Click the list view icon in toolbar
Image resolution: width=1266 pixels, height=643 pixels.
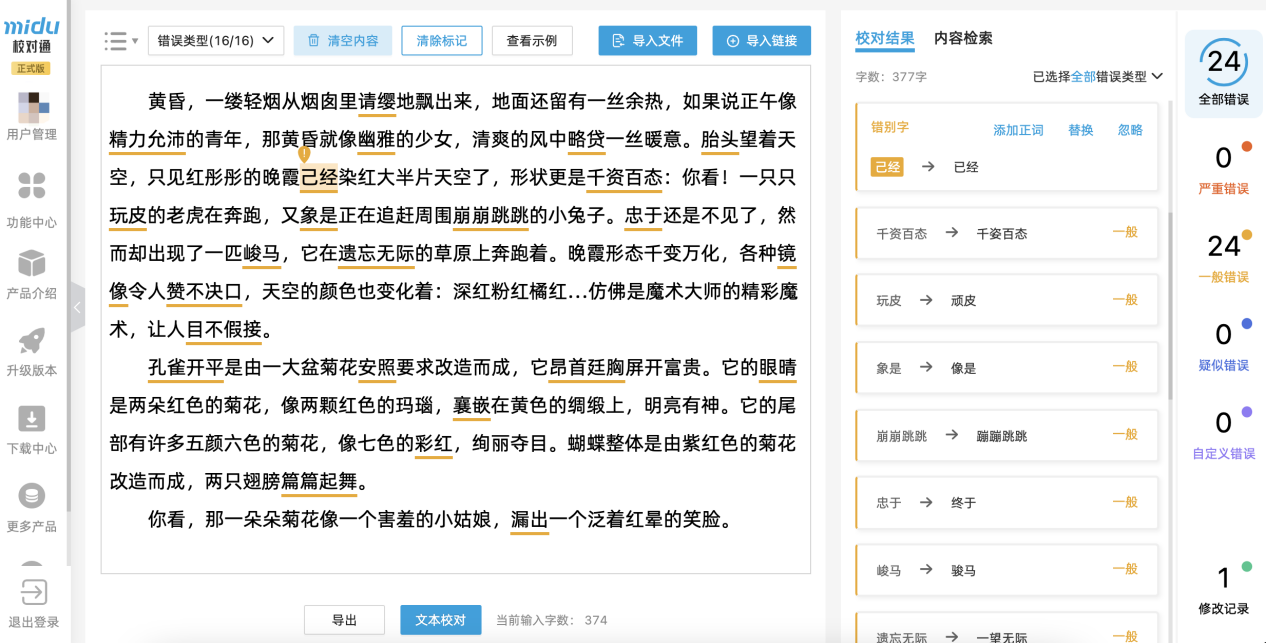[120, 41]
